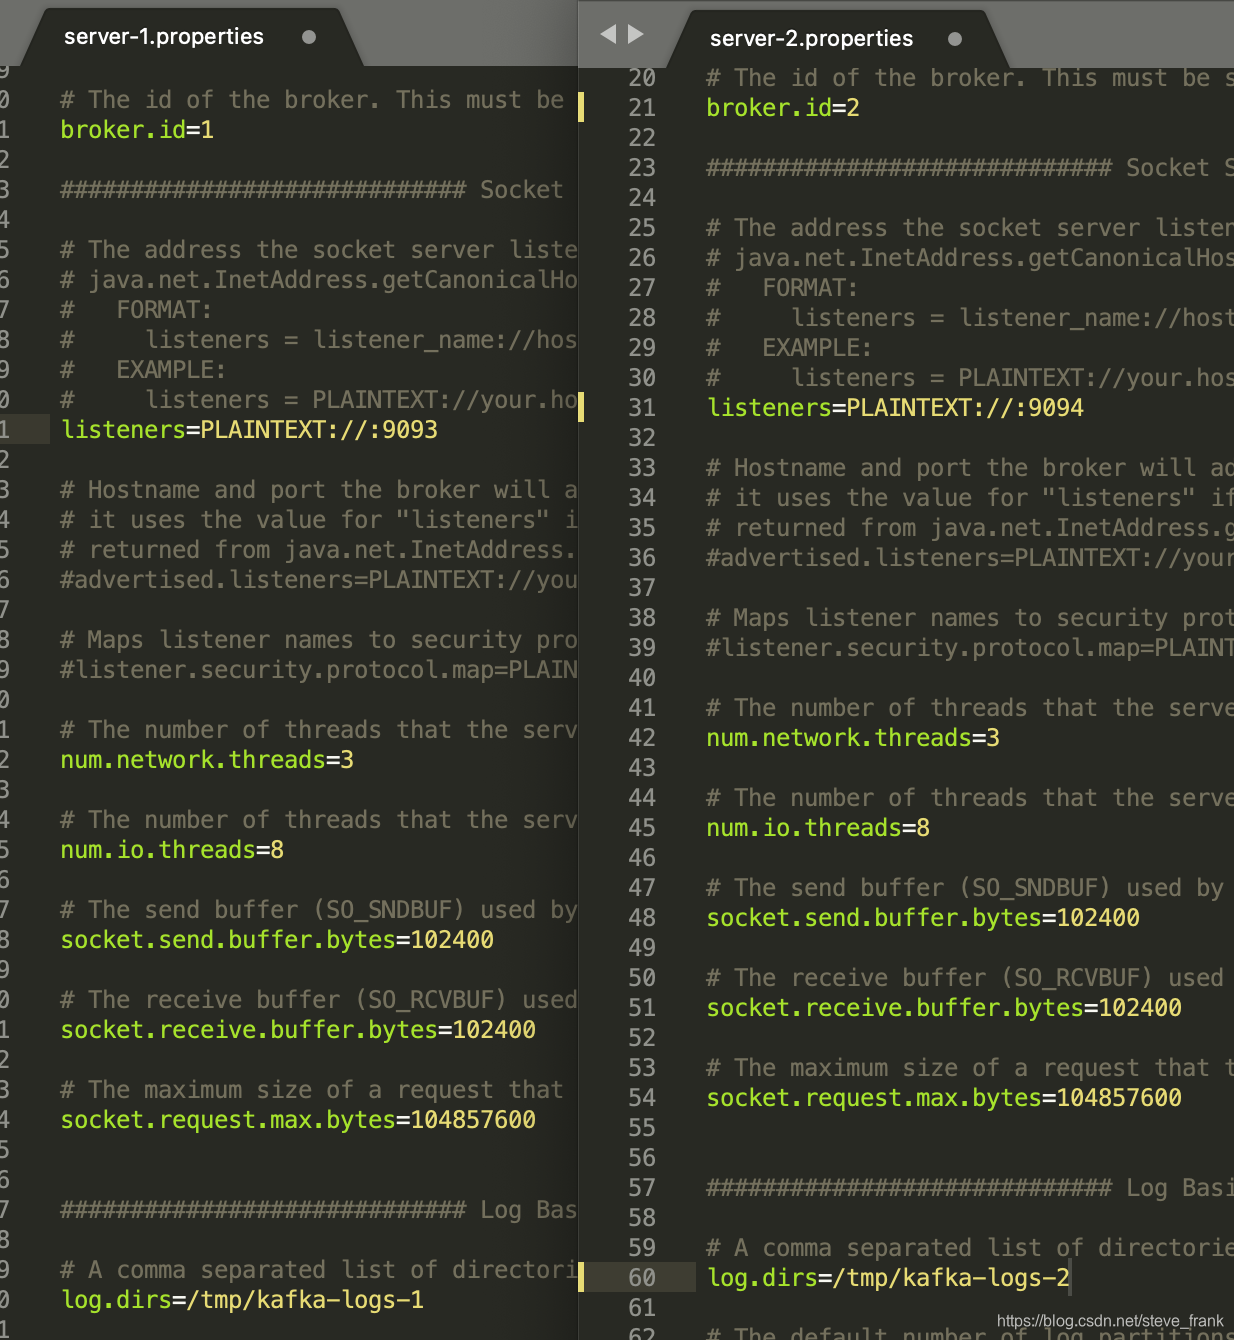This screenshot has height=1340, width=1234.
Task: Click #listener.security.protocol.map comment in server-2
Action: (970, 648)
